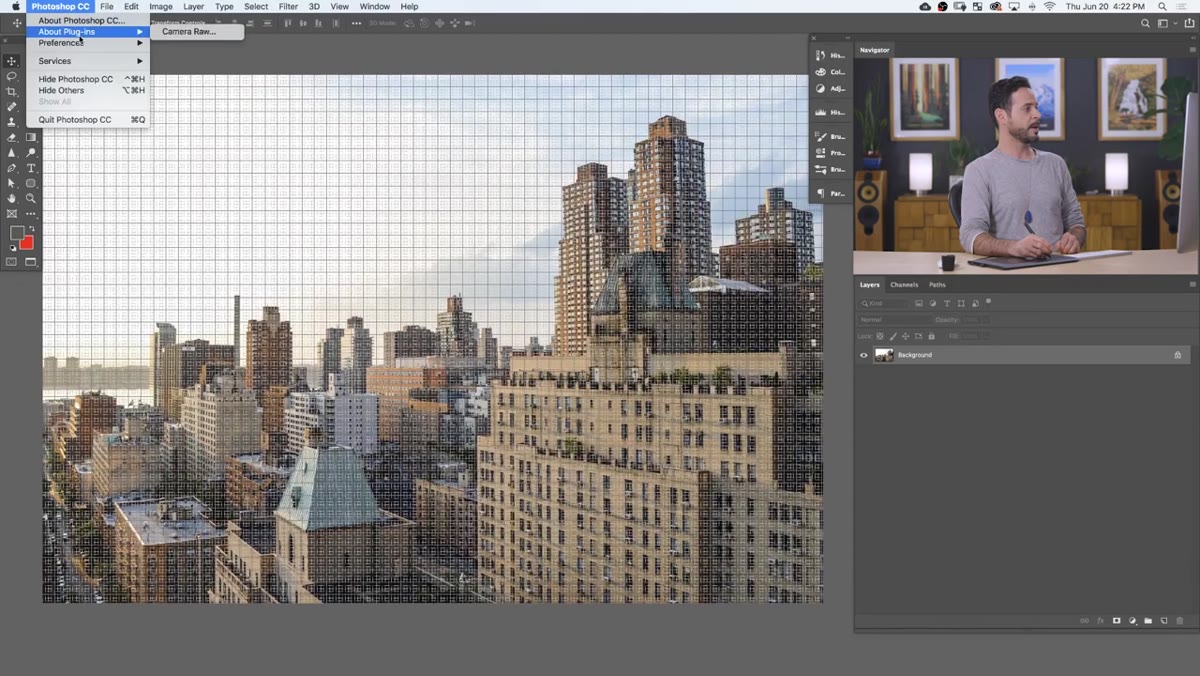This screenshot has width=1200, height=676.
Task: Create a new group folder
Action: (x=1148, y=621)
